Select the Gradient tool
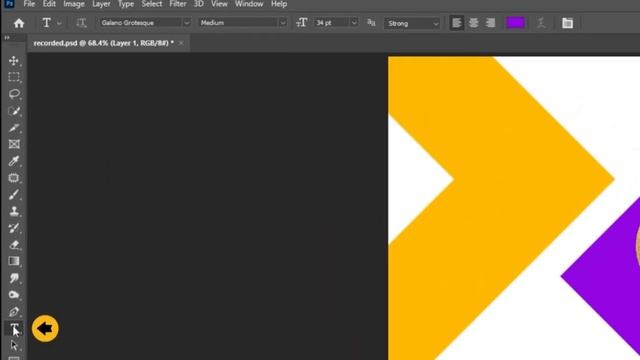This screenshot has width=640, height=360. (14, 261)
